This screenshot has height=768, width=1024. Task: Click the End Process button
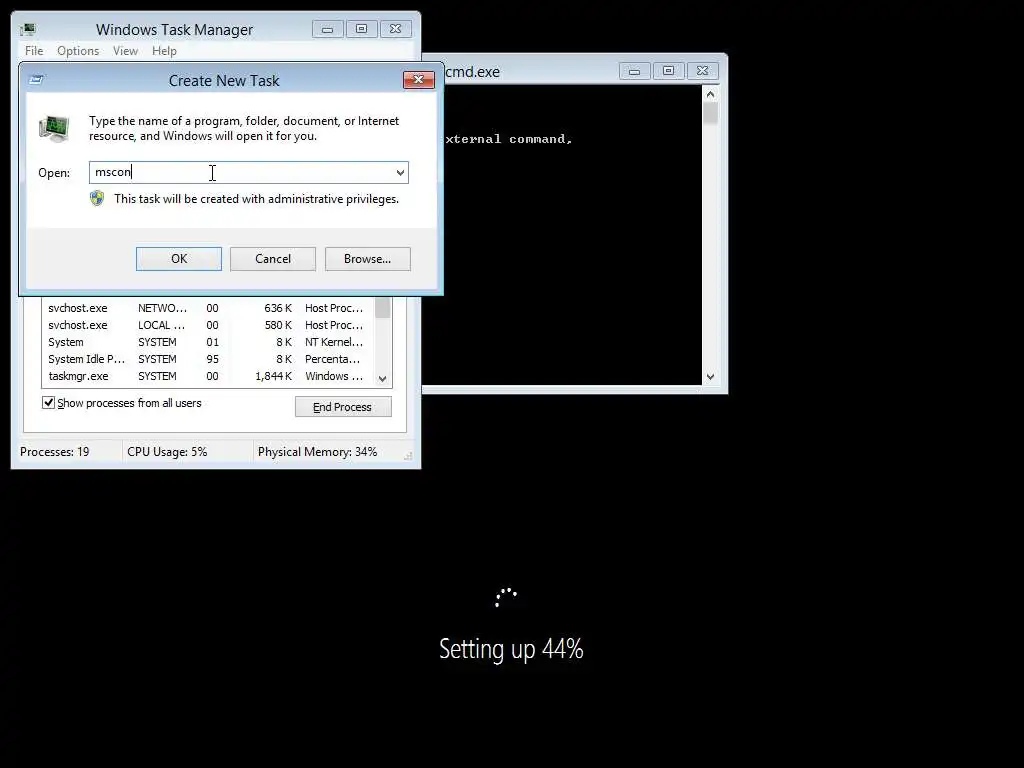point(343,407)
